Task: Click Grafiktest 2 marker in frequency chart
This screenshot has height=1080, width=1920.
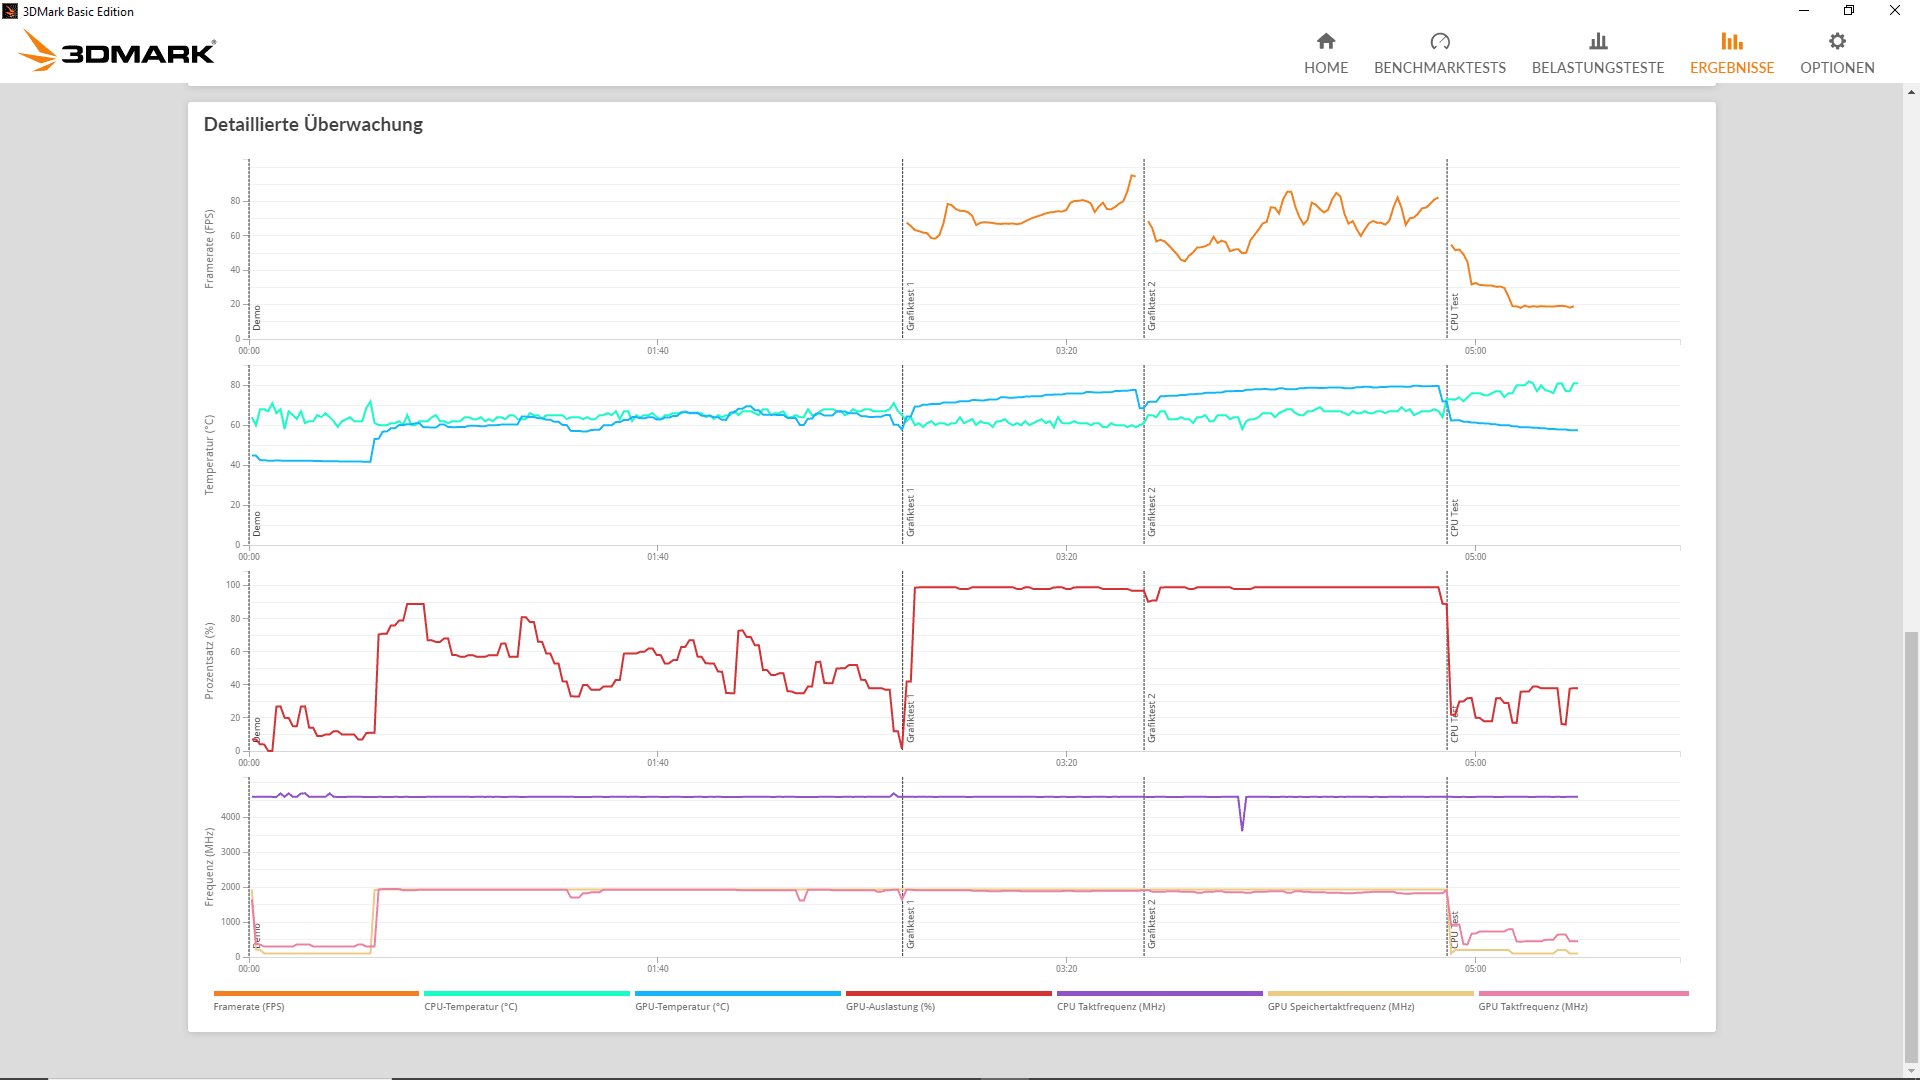Action: (1152, 924)
